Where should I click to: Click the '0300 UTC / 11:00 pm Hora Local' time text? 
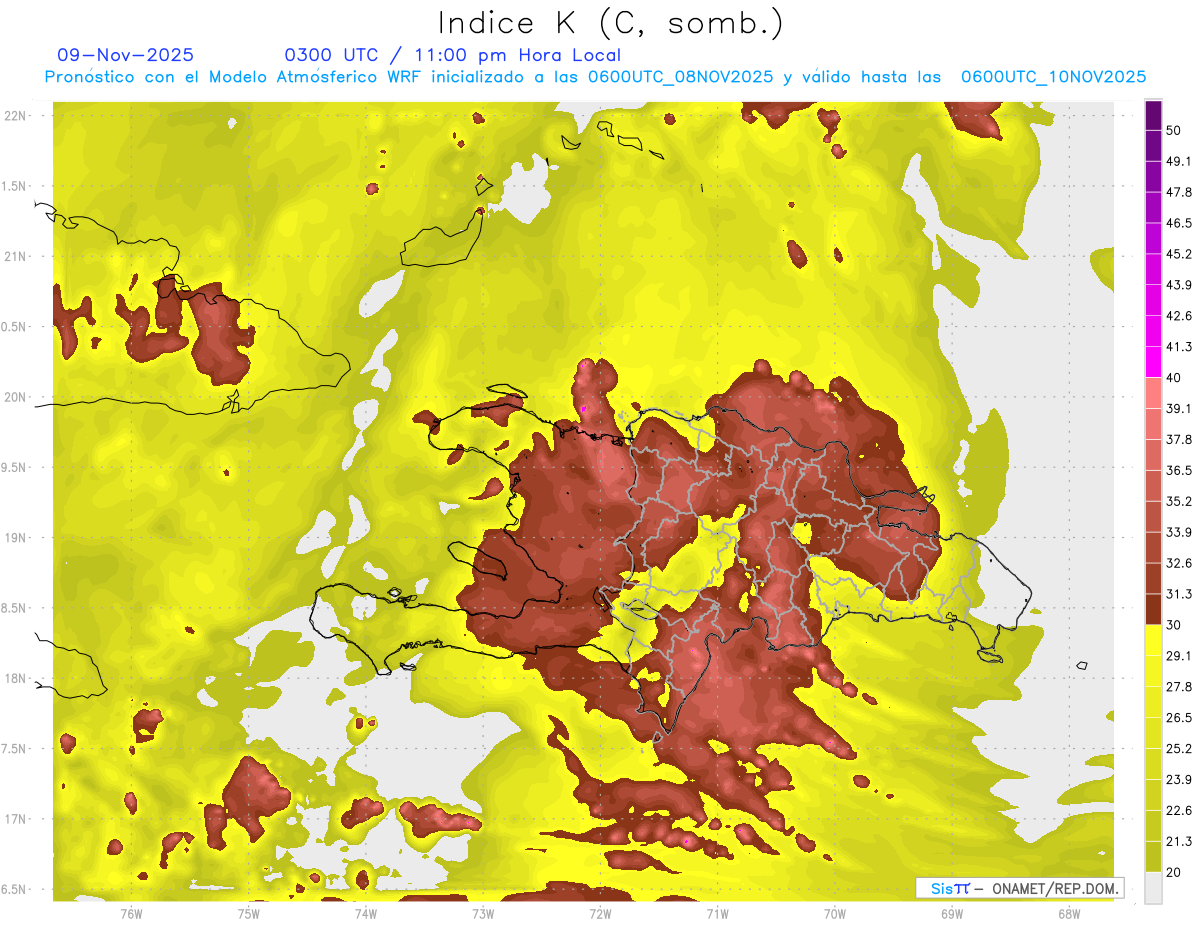pyautogui.click(x=453, y=55)
